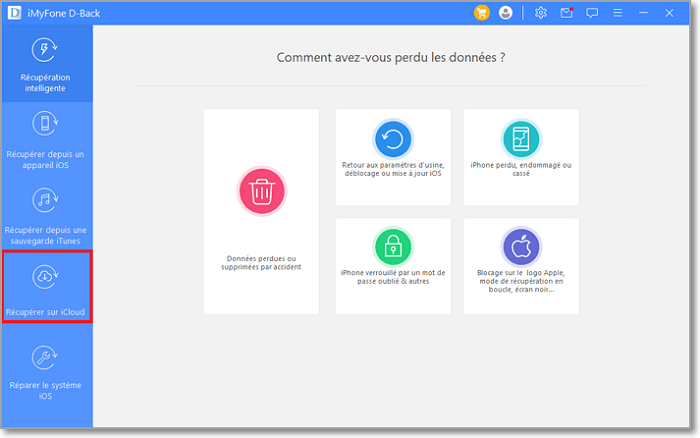
Task: Click the green padlock icon
Action: coord(393,246)
